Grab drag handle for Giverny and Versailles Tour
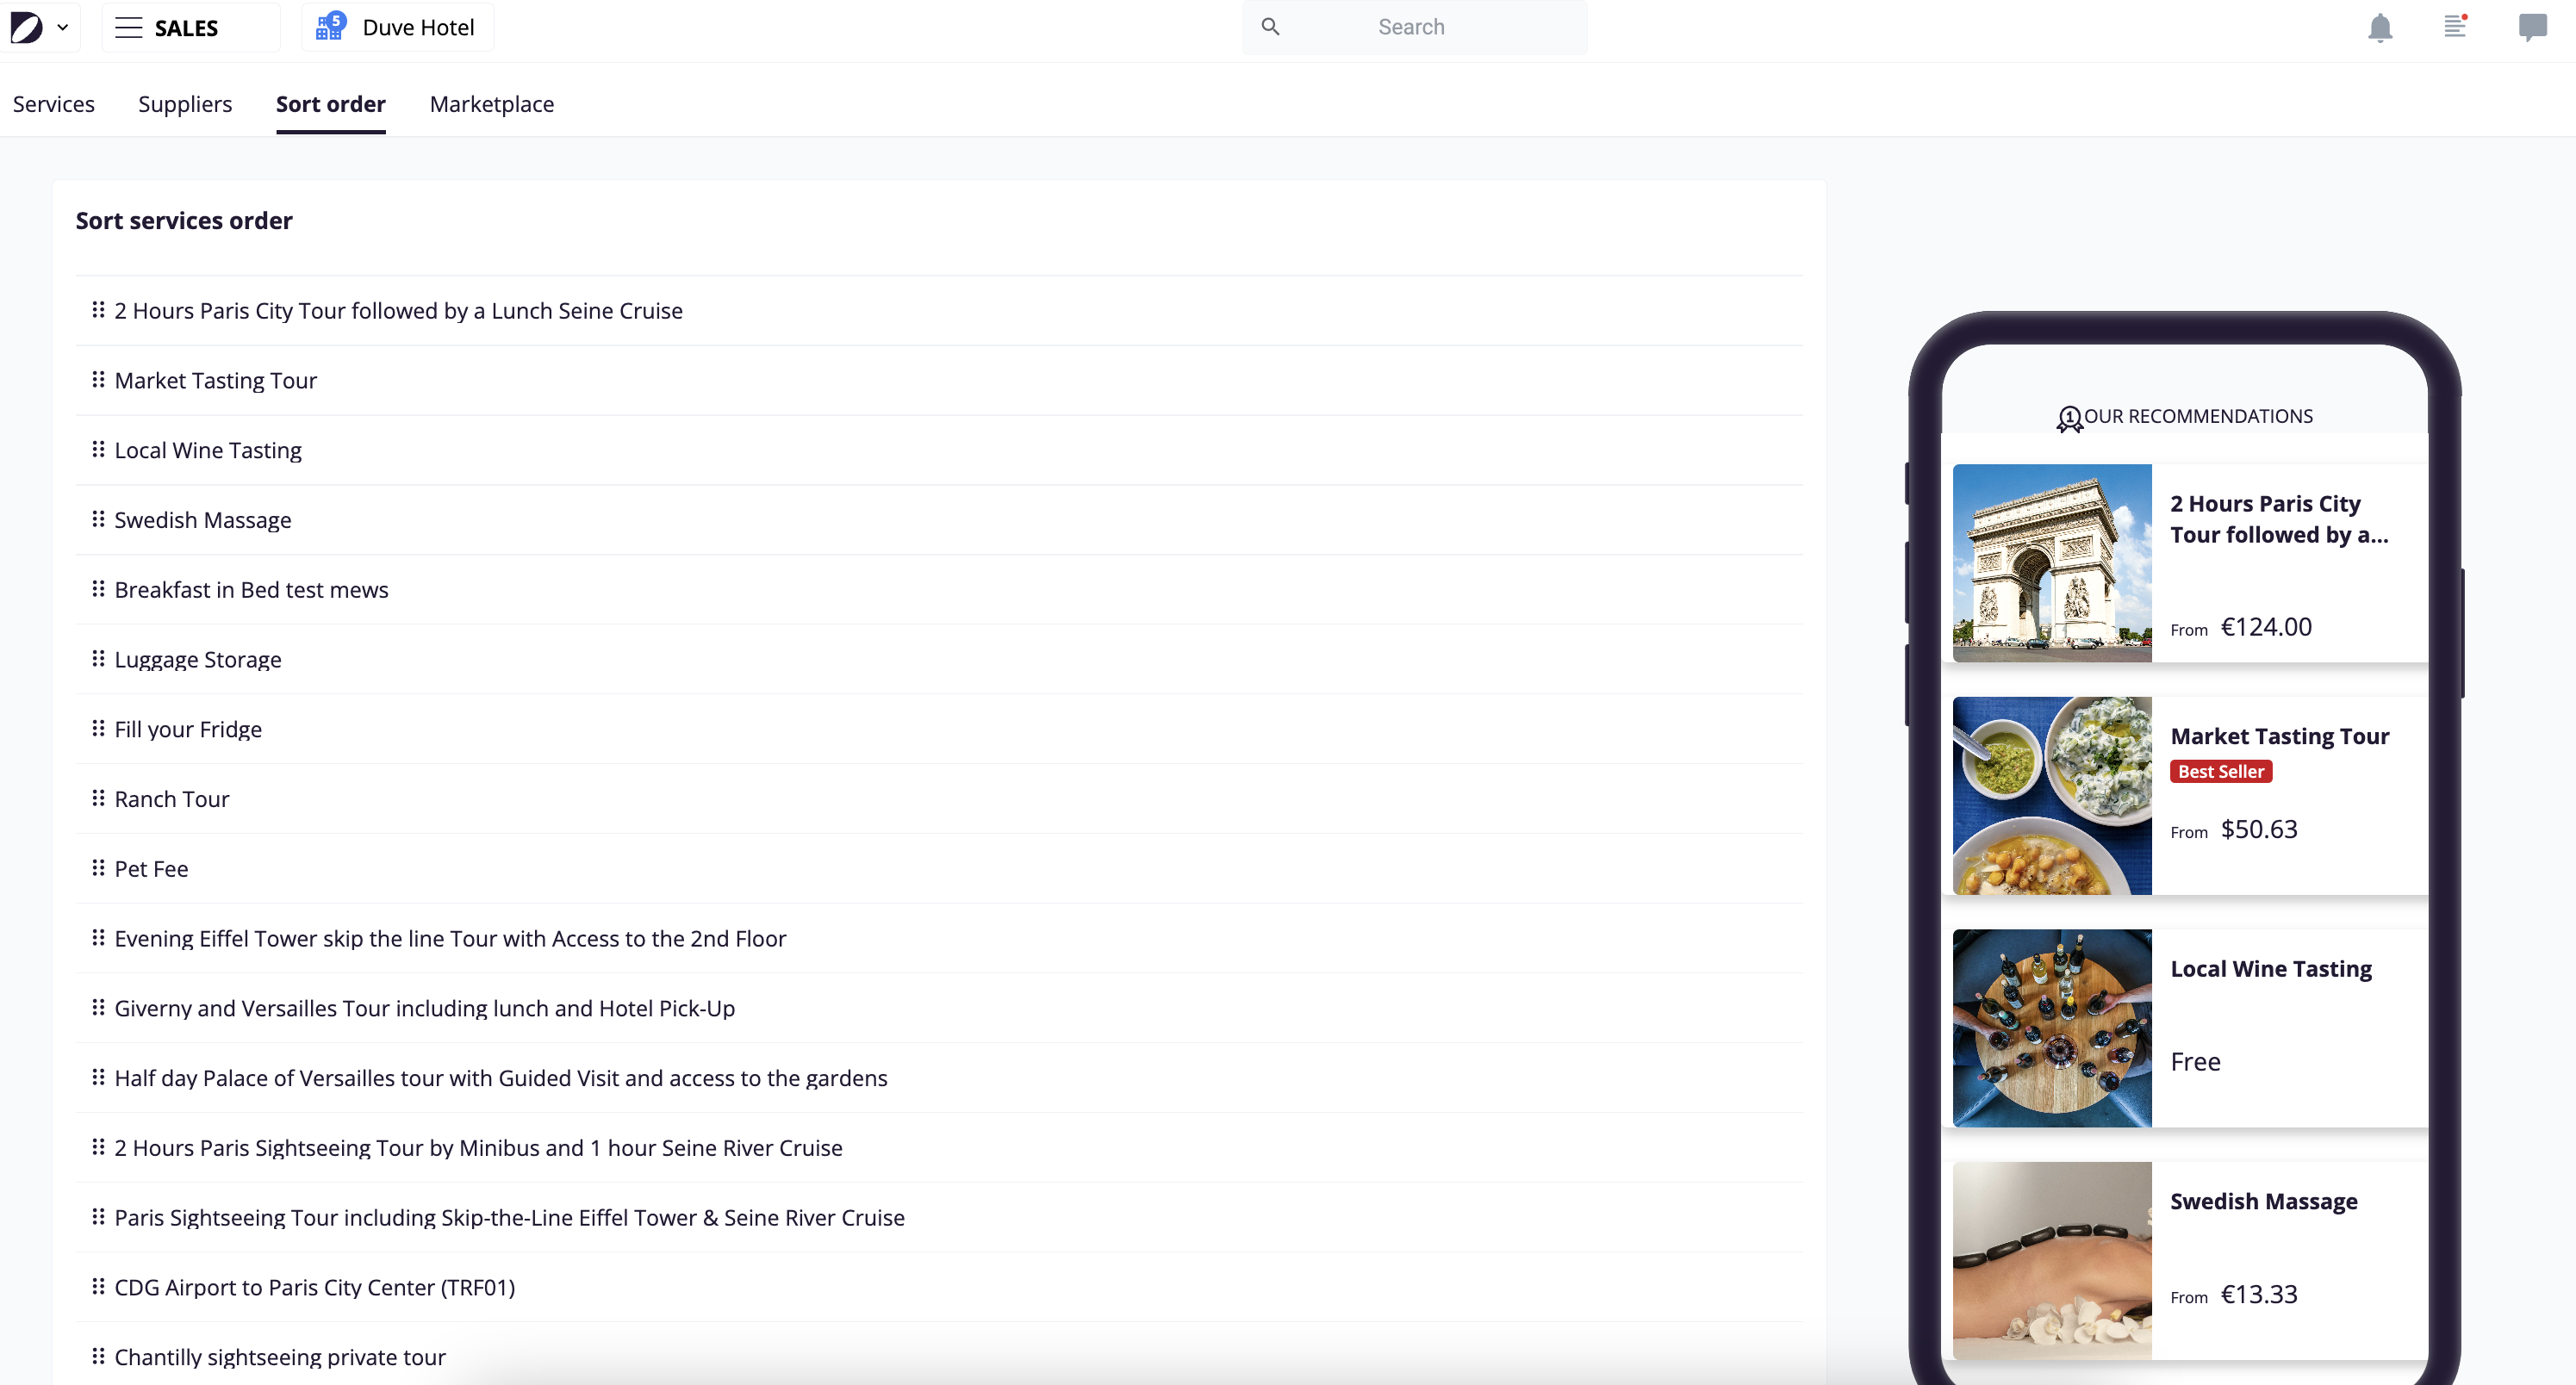This screenshot has height=1385, width=2576. 98,1007
